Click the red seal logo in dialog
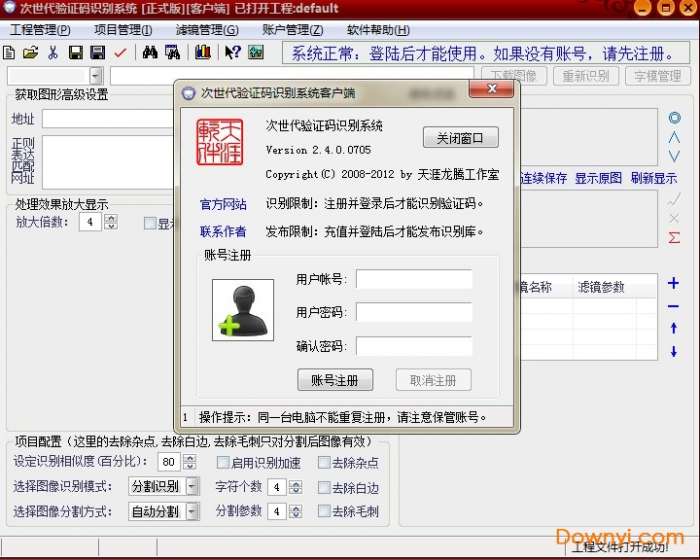 click(220, 142)
